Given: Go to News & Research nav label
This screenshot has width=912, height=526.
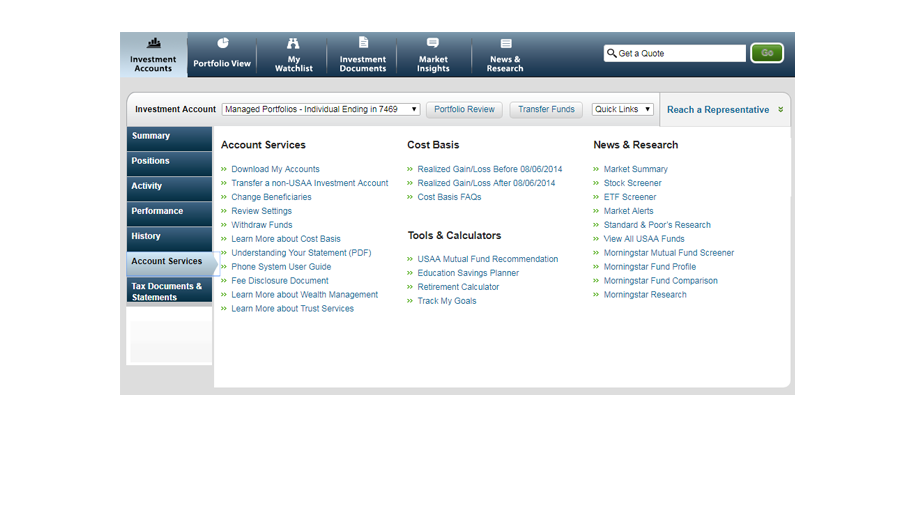Looking at the screenshot, I should point(505,64).
